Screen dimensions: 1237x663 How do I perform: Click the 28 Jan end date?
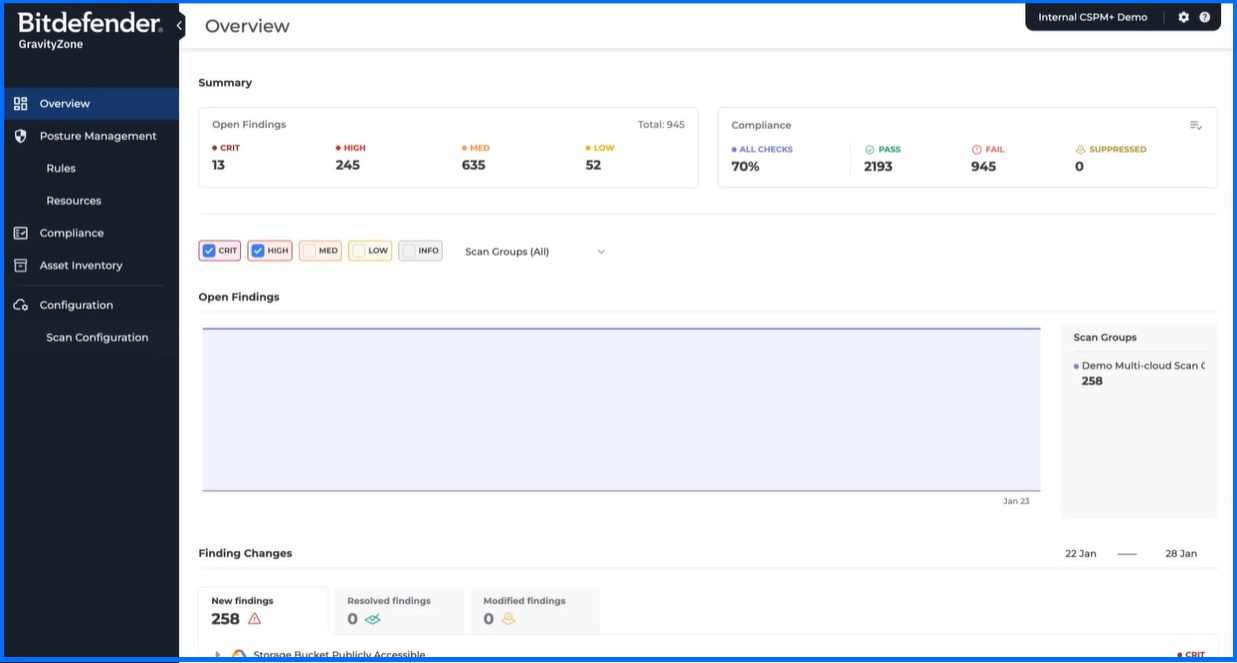click(x=1181, y=553)
